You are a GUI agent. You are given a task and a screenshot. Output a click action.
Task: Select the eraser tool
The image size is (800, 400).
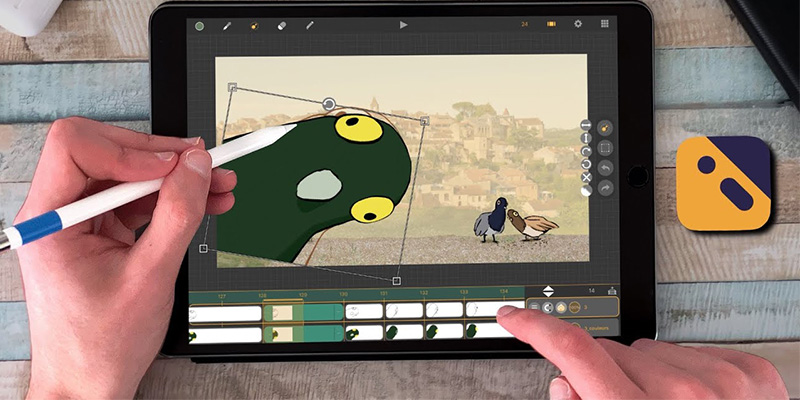282,26
